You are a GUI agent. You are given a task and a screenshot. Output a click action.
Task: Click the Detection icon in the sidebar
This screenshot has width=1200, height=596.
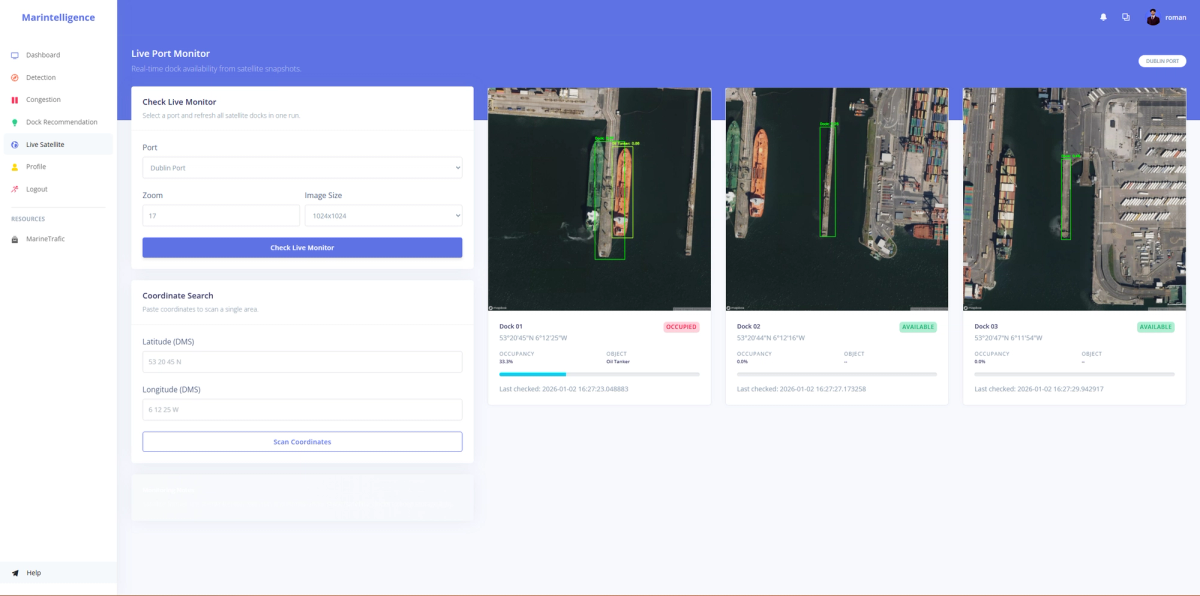pyautogui.click(x=16, y=77)
